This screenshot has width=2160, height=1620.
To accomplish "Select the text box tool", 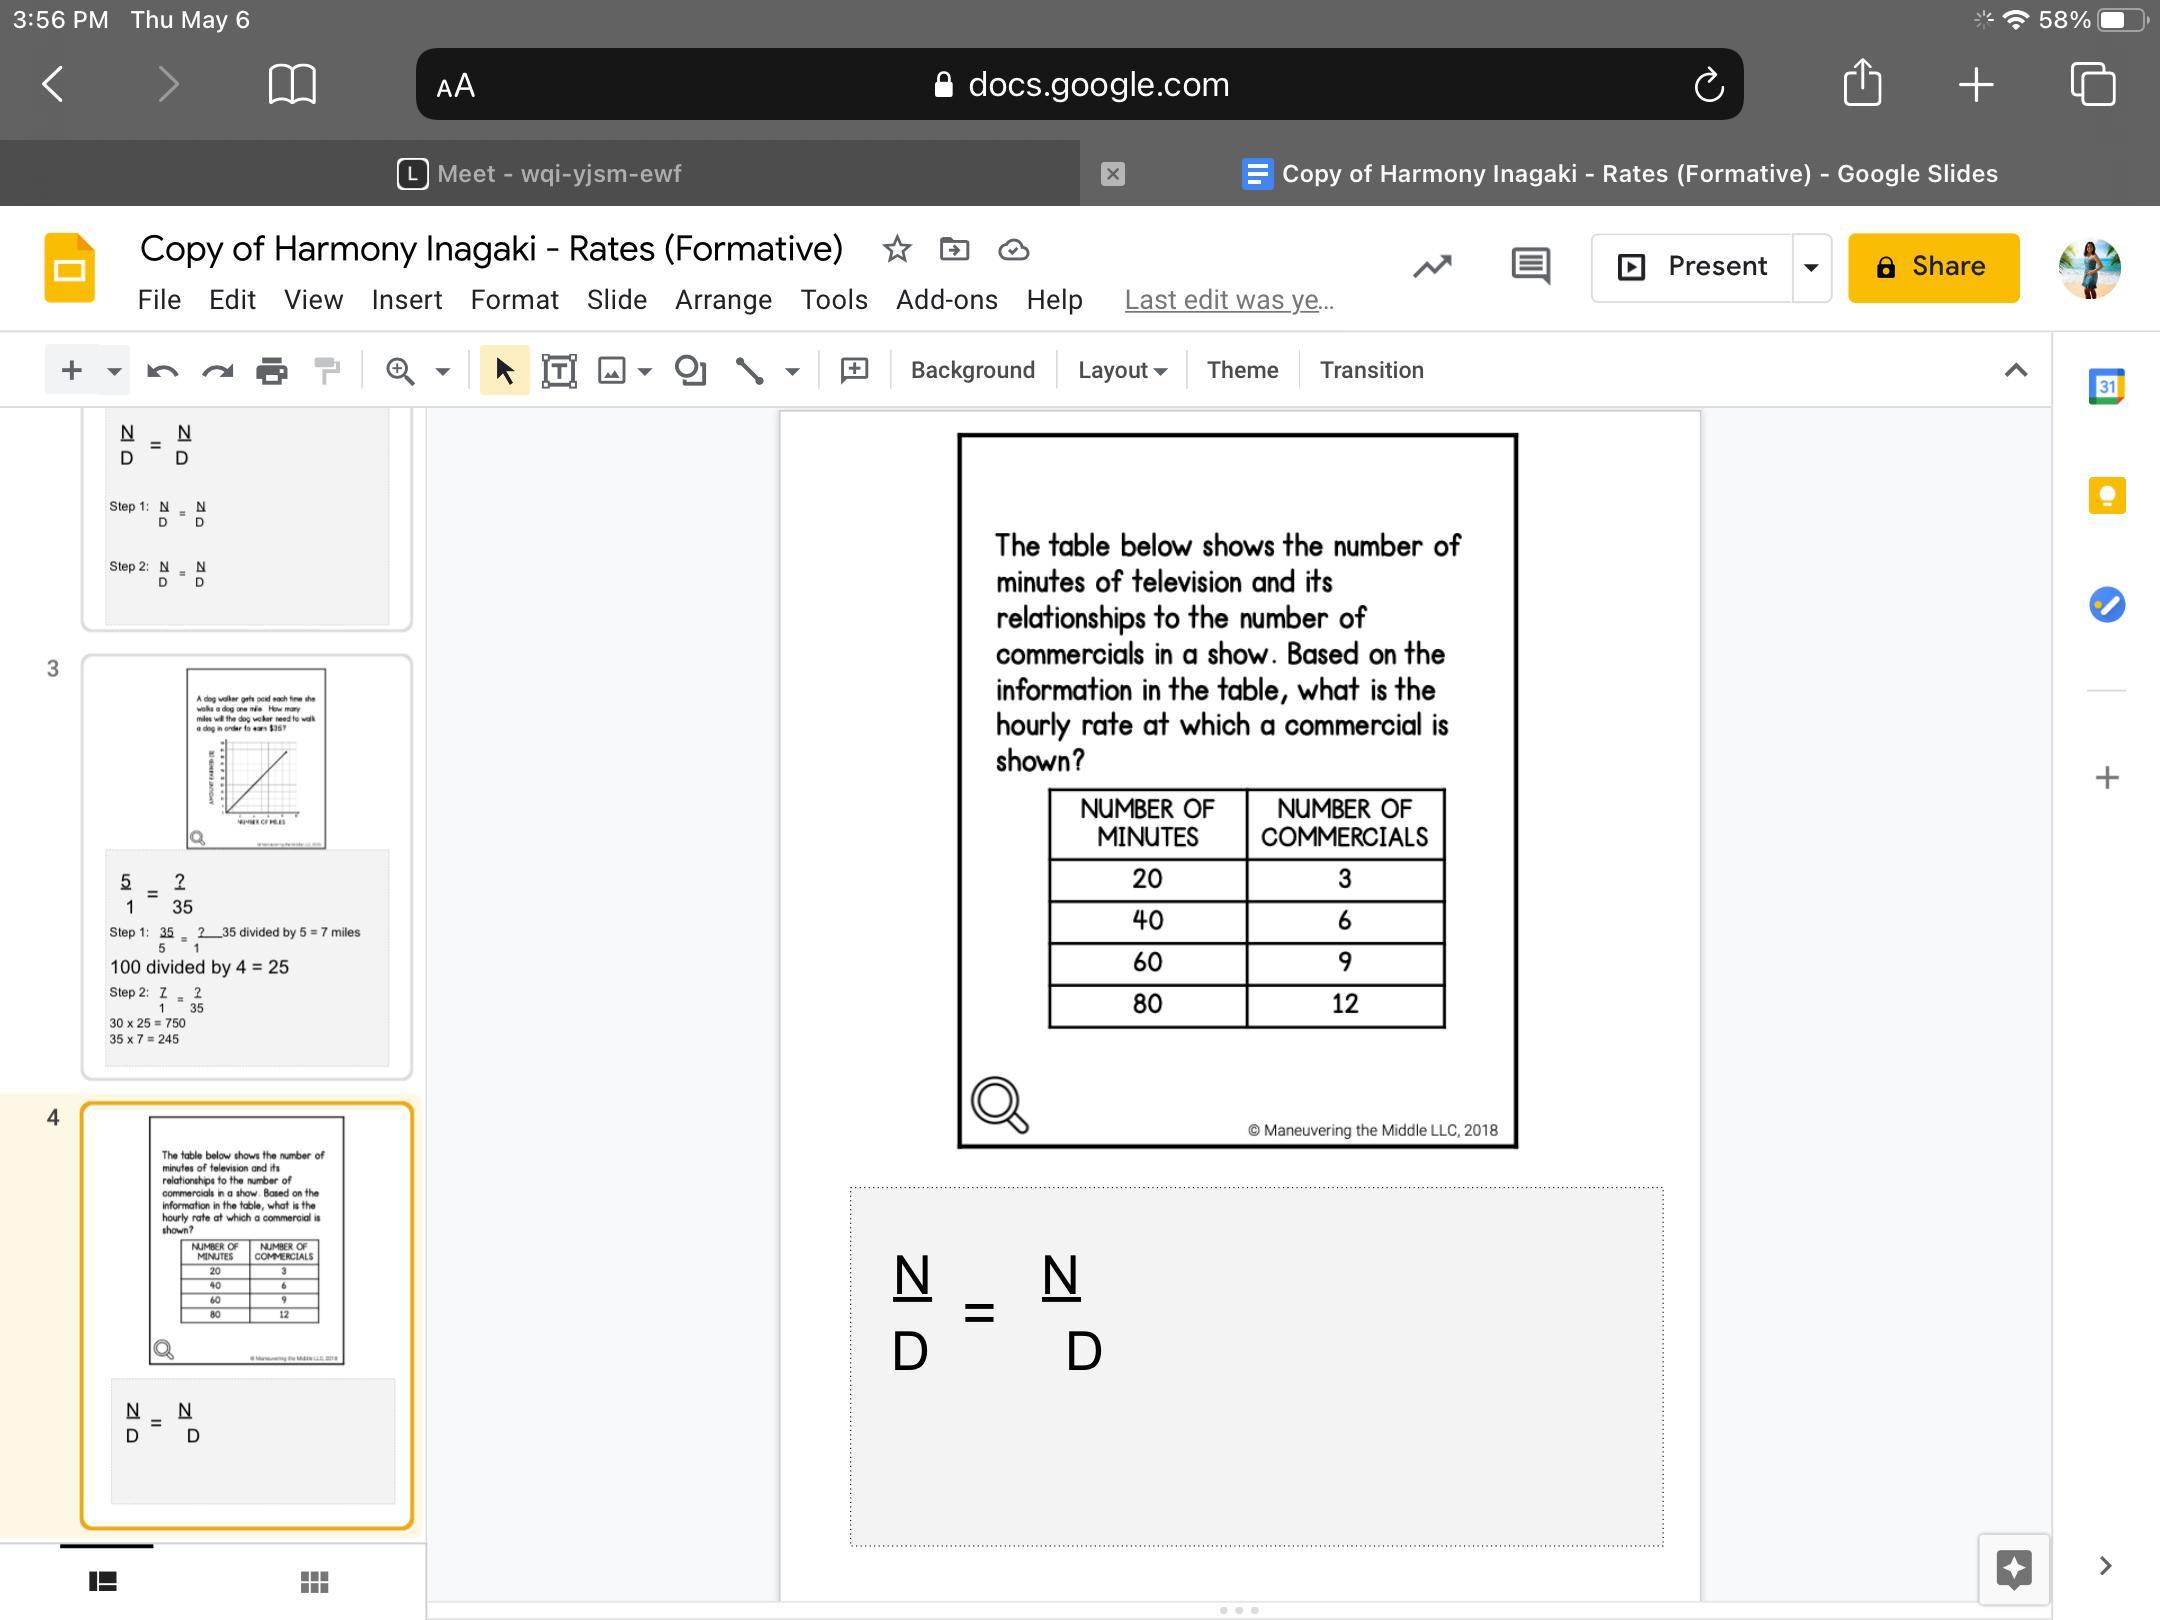I will [x=559, y=371].
